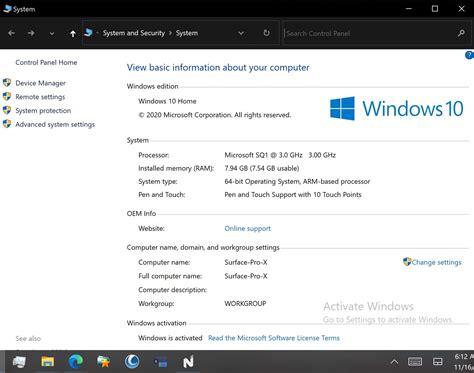Select 'Pen and Touch Support with 10 Touch Points'
The image size is (474, 373).
[x=293, y=195]
